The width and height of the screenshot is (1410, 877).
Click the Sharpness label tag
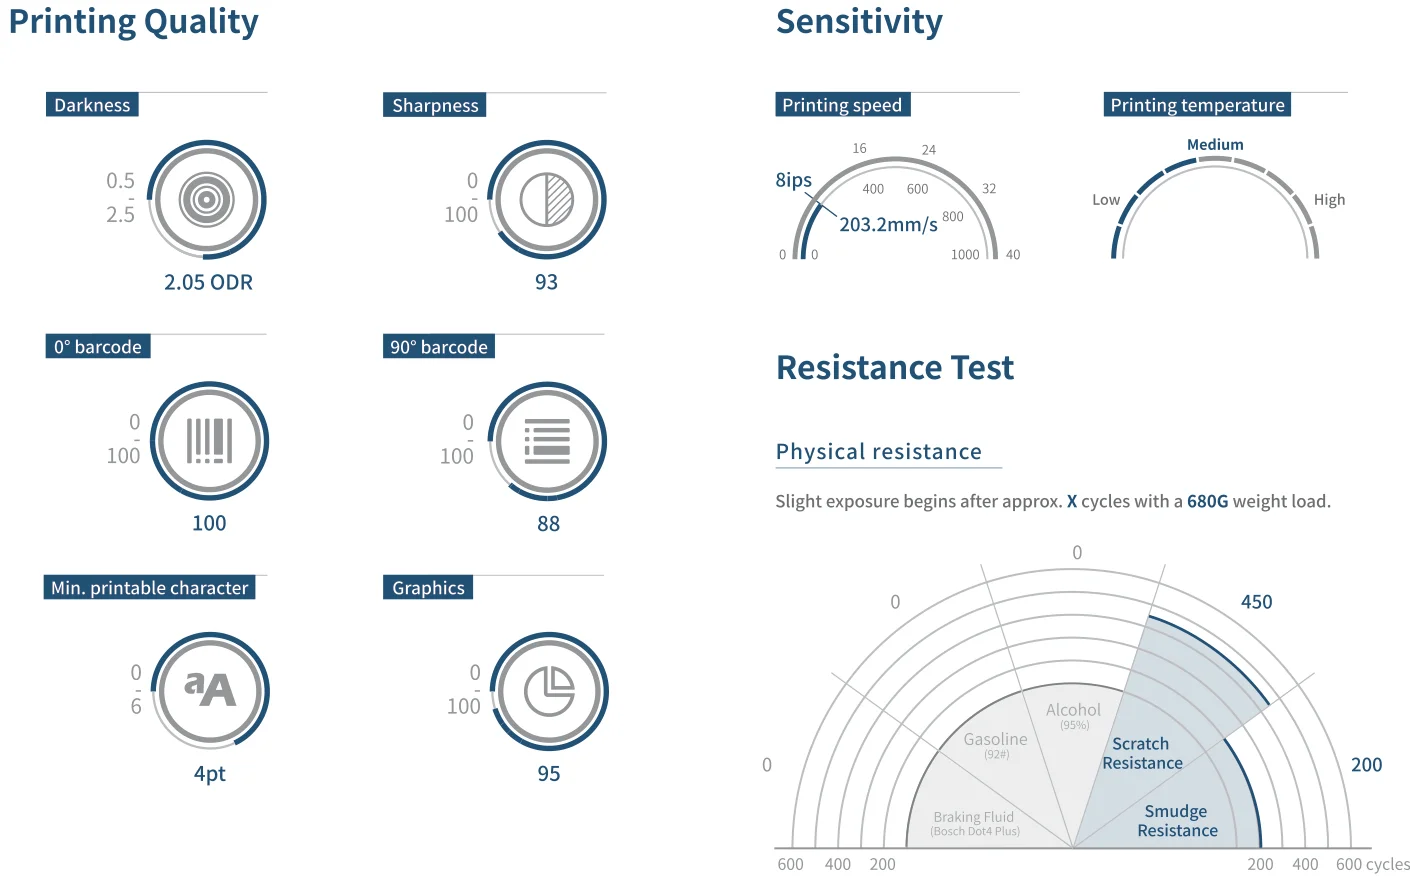click(x=435, y=105)
